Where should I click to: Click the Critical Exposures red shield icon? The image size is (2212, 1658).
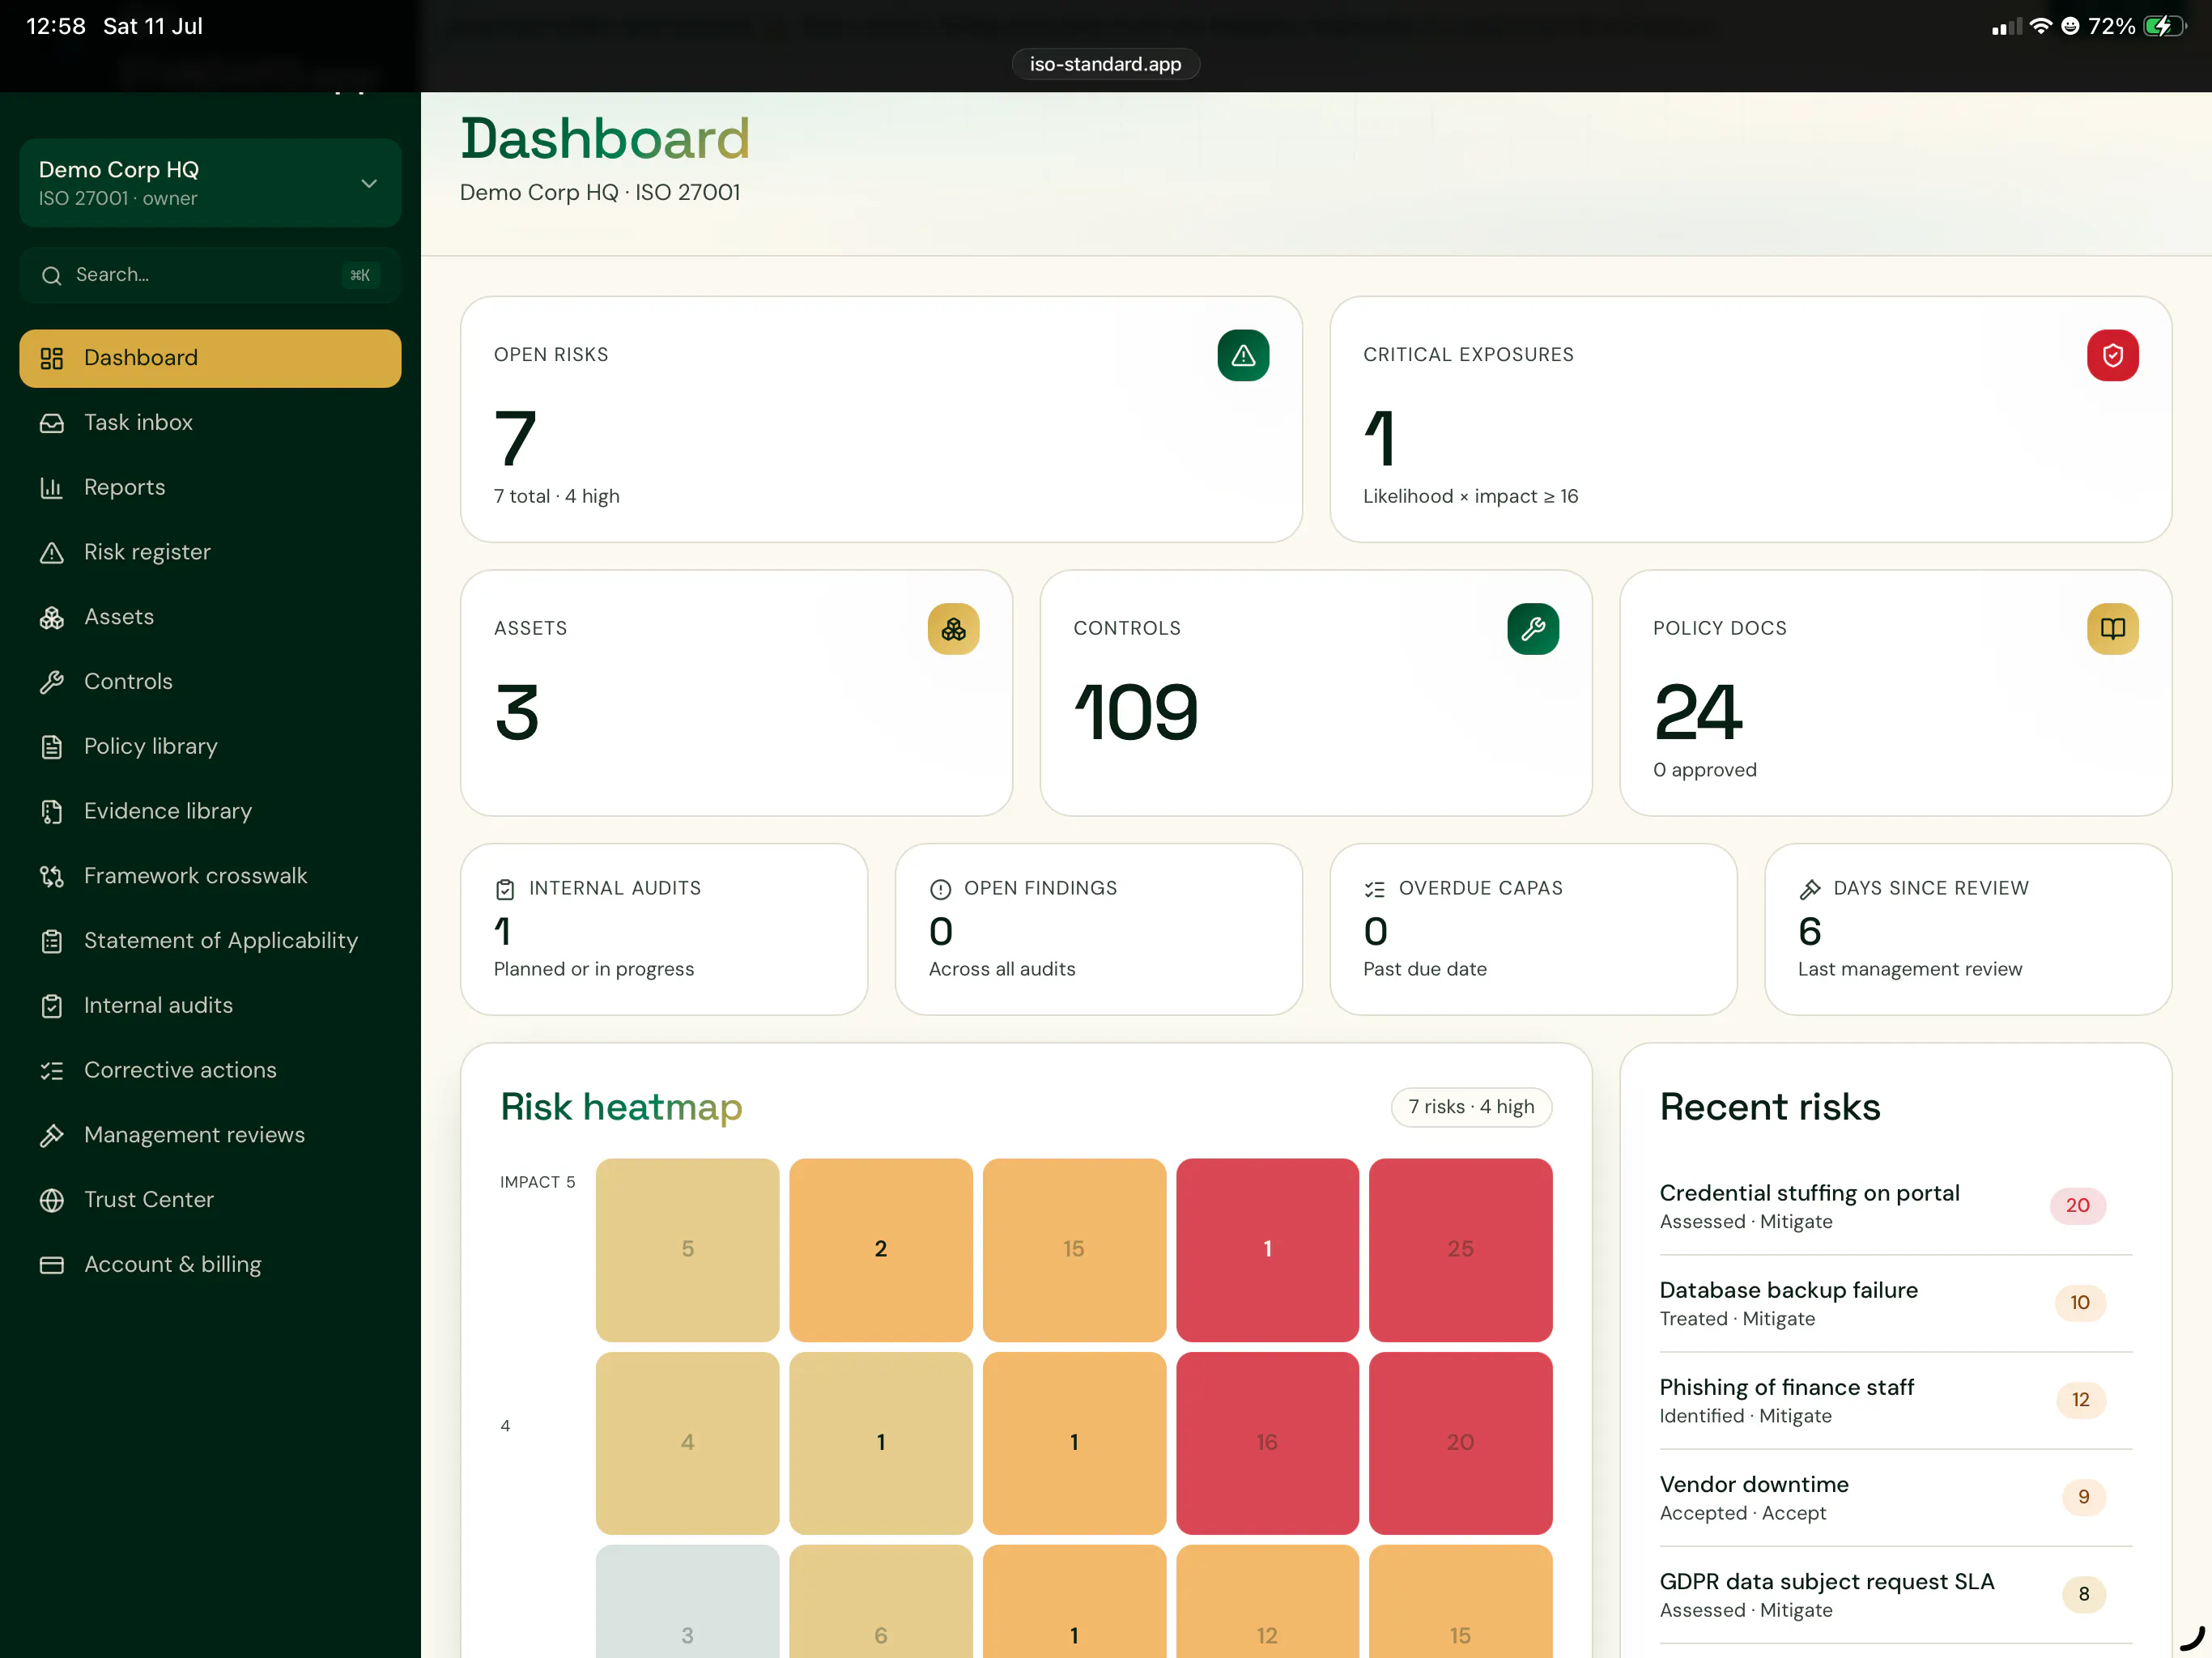pos(2112,355)
